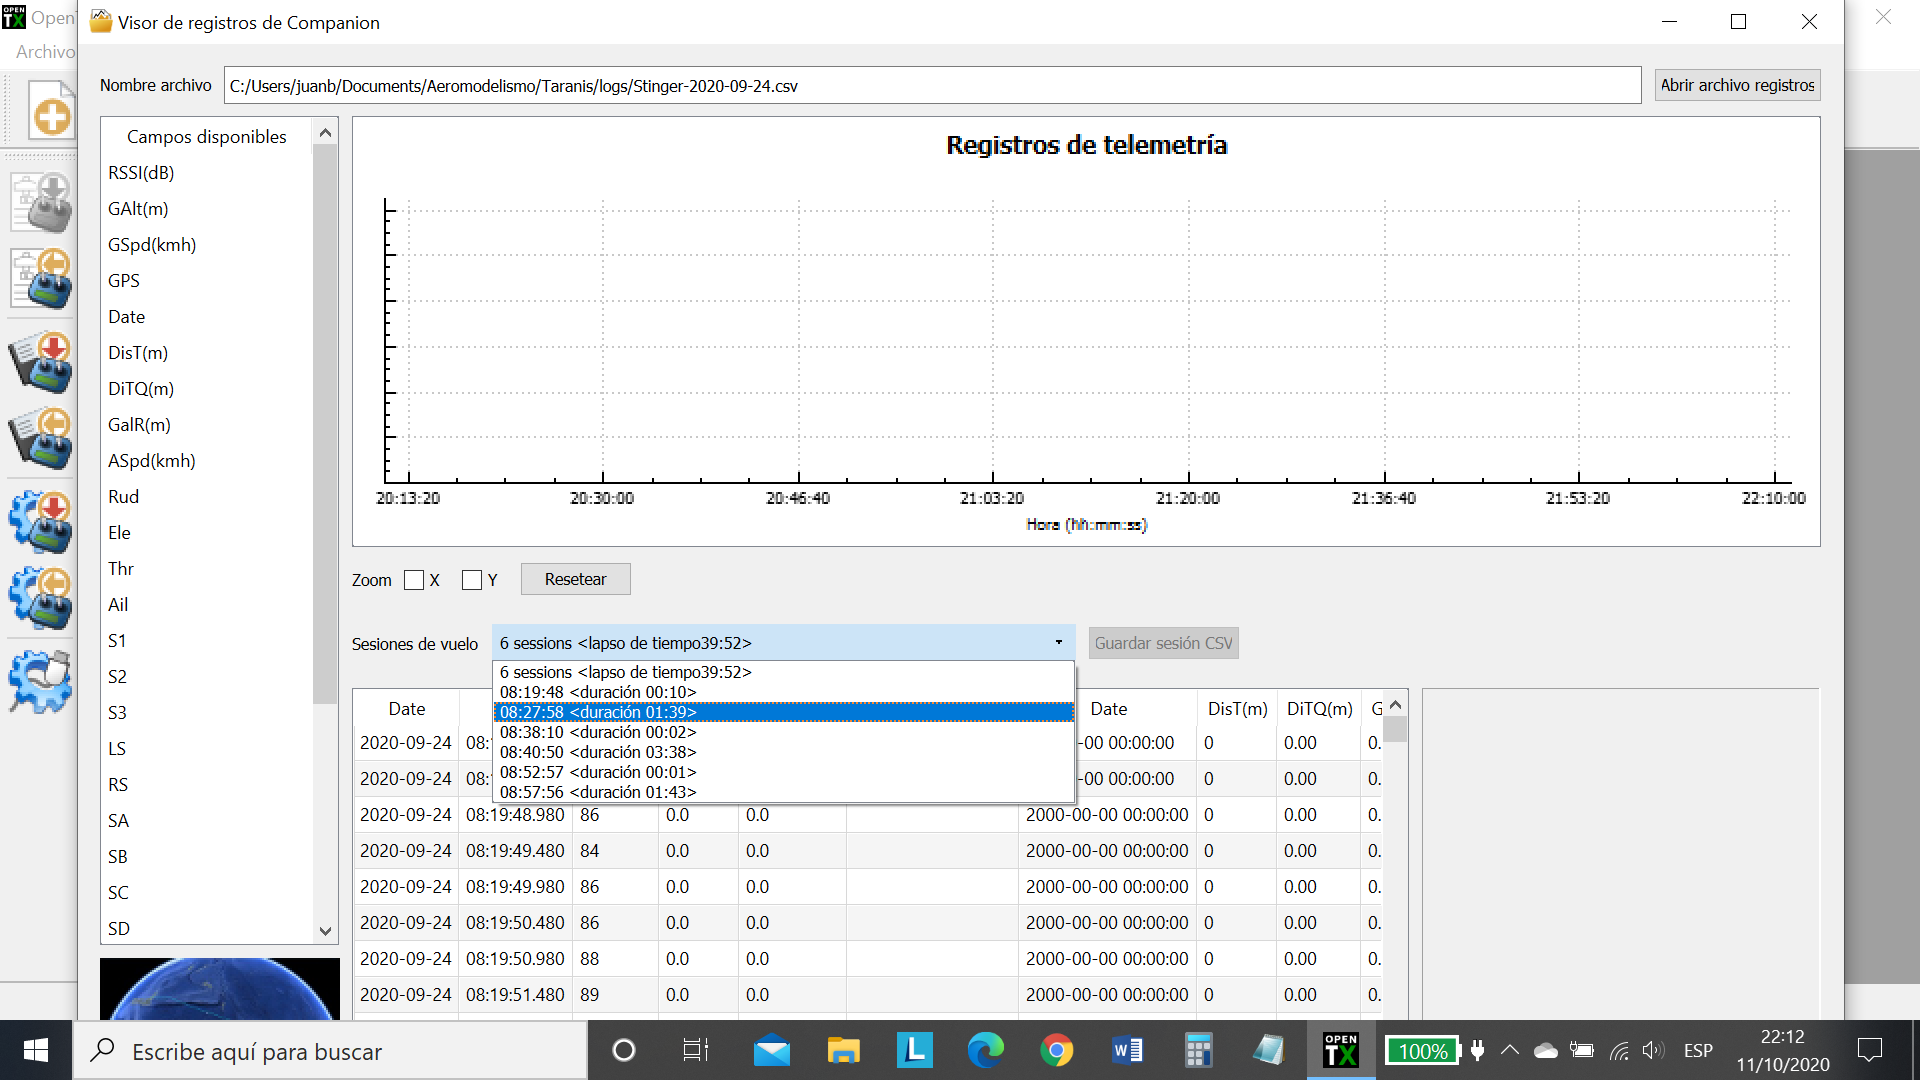The width and height of the screenshot is (1920, 1080).
Task: Click the Earth map thumbnail
Action: 219,988
